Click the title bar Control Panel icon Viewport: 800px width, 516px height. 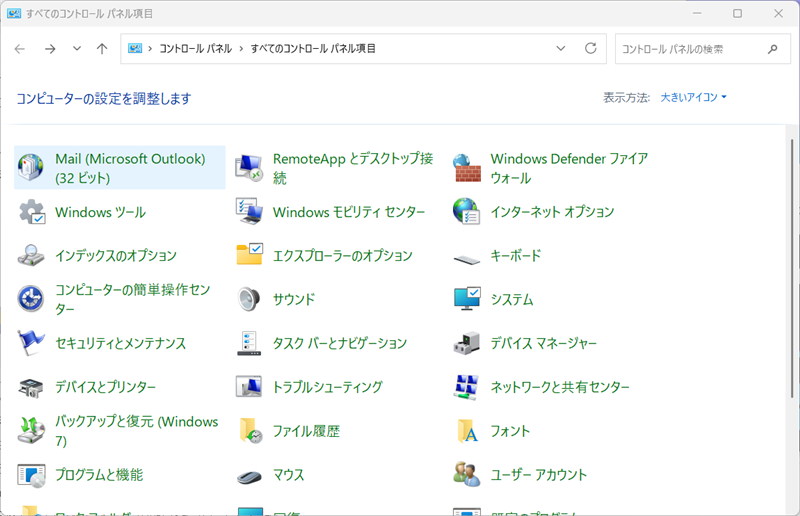14,13
